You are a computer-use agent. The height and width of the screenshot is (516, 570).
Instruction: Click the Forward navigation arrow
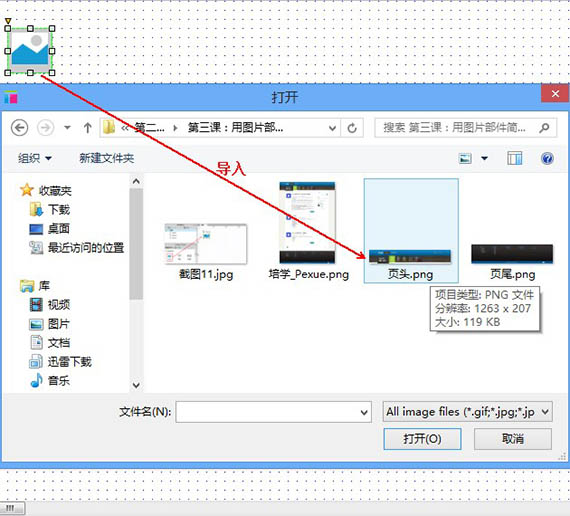tap(45, 128)
